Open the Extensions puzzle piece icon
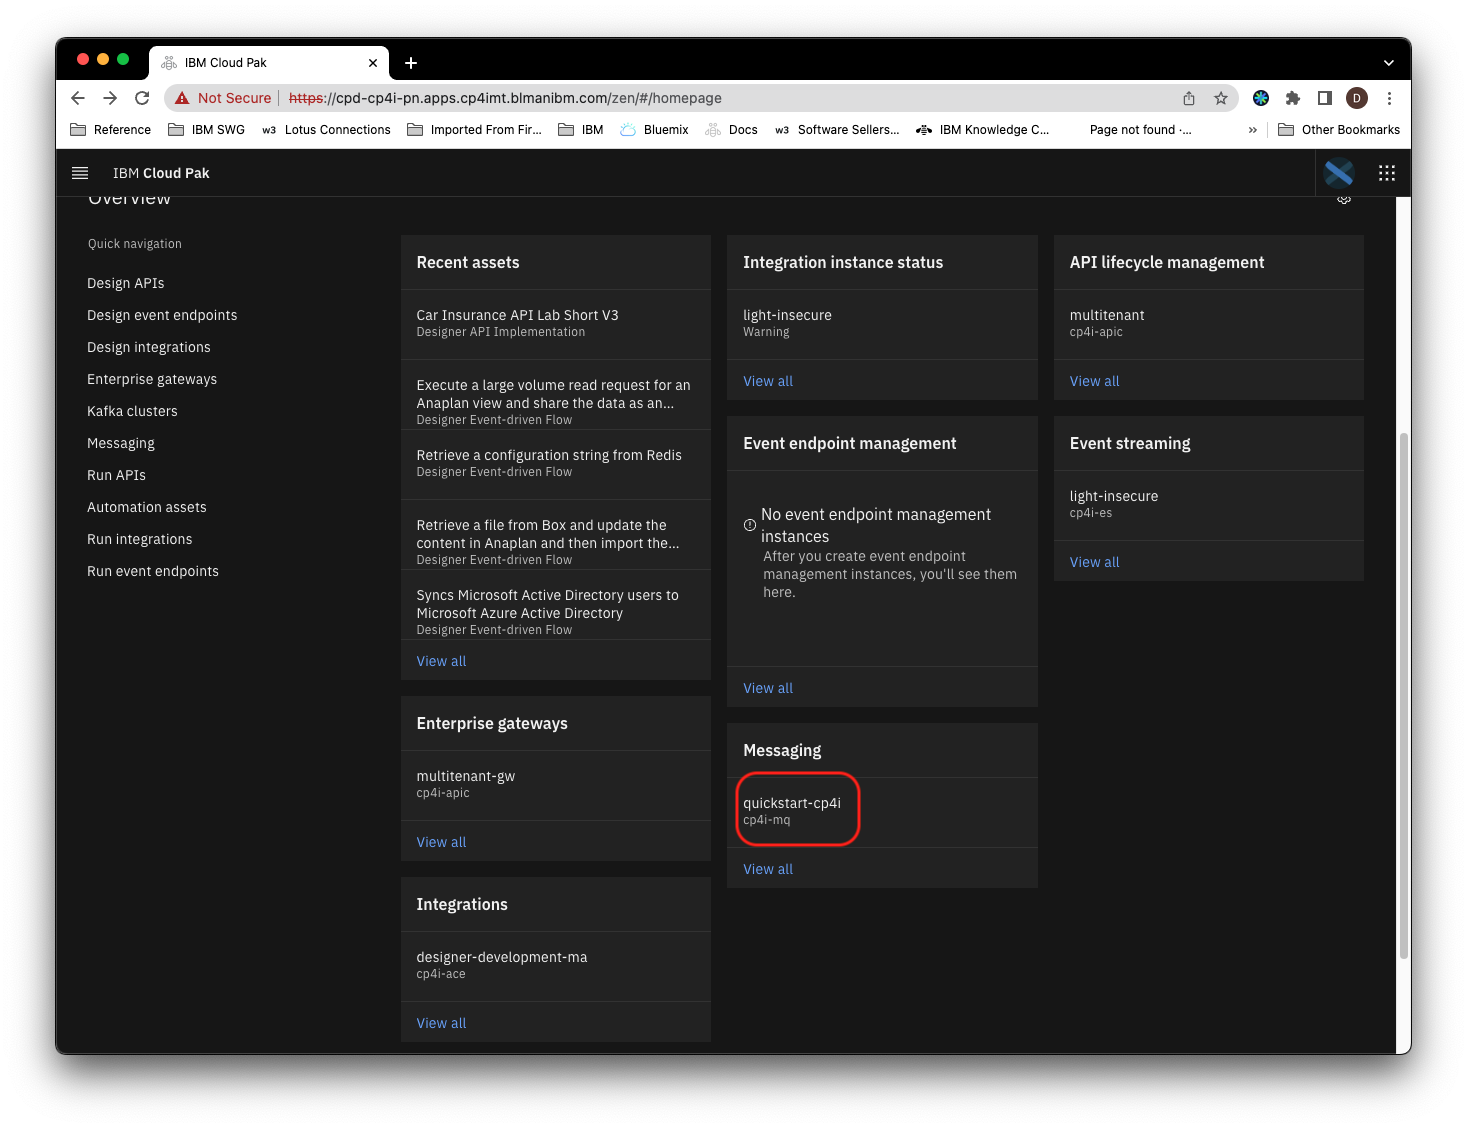1467x1128 pixels. [1292, 98]
